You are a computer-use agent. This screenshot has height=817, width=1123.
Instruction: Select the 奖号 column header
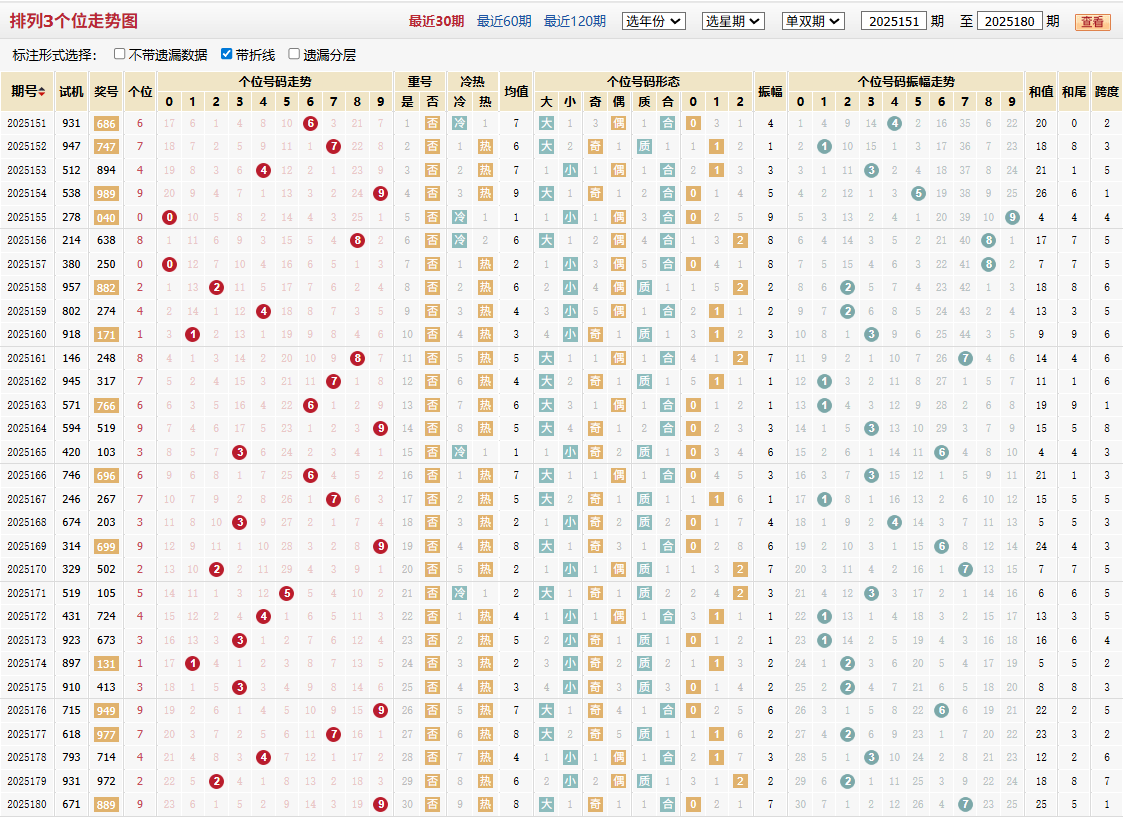click(x=106, y=91)
